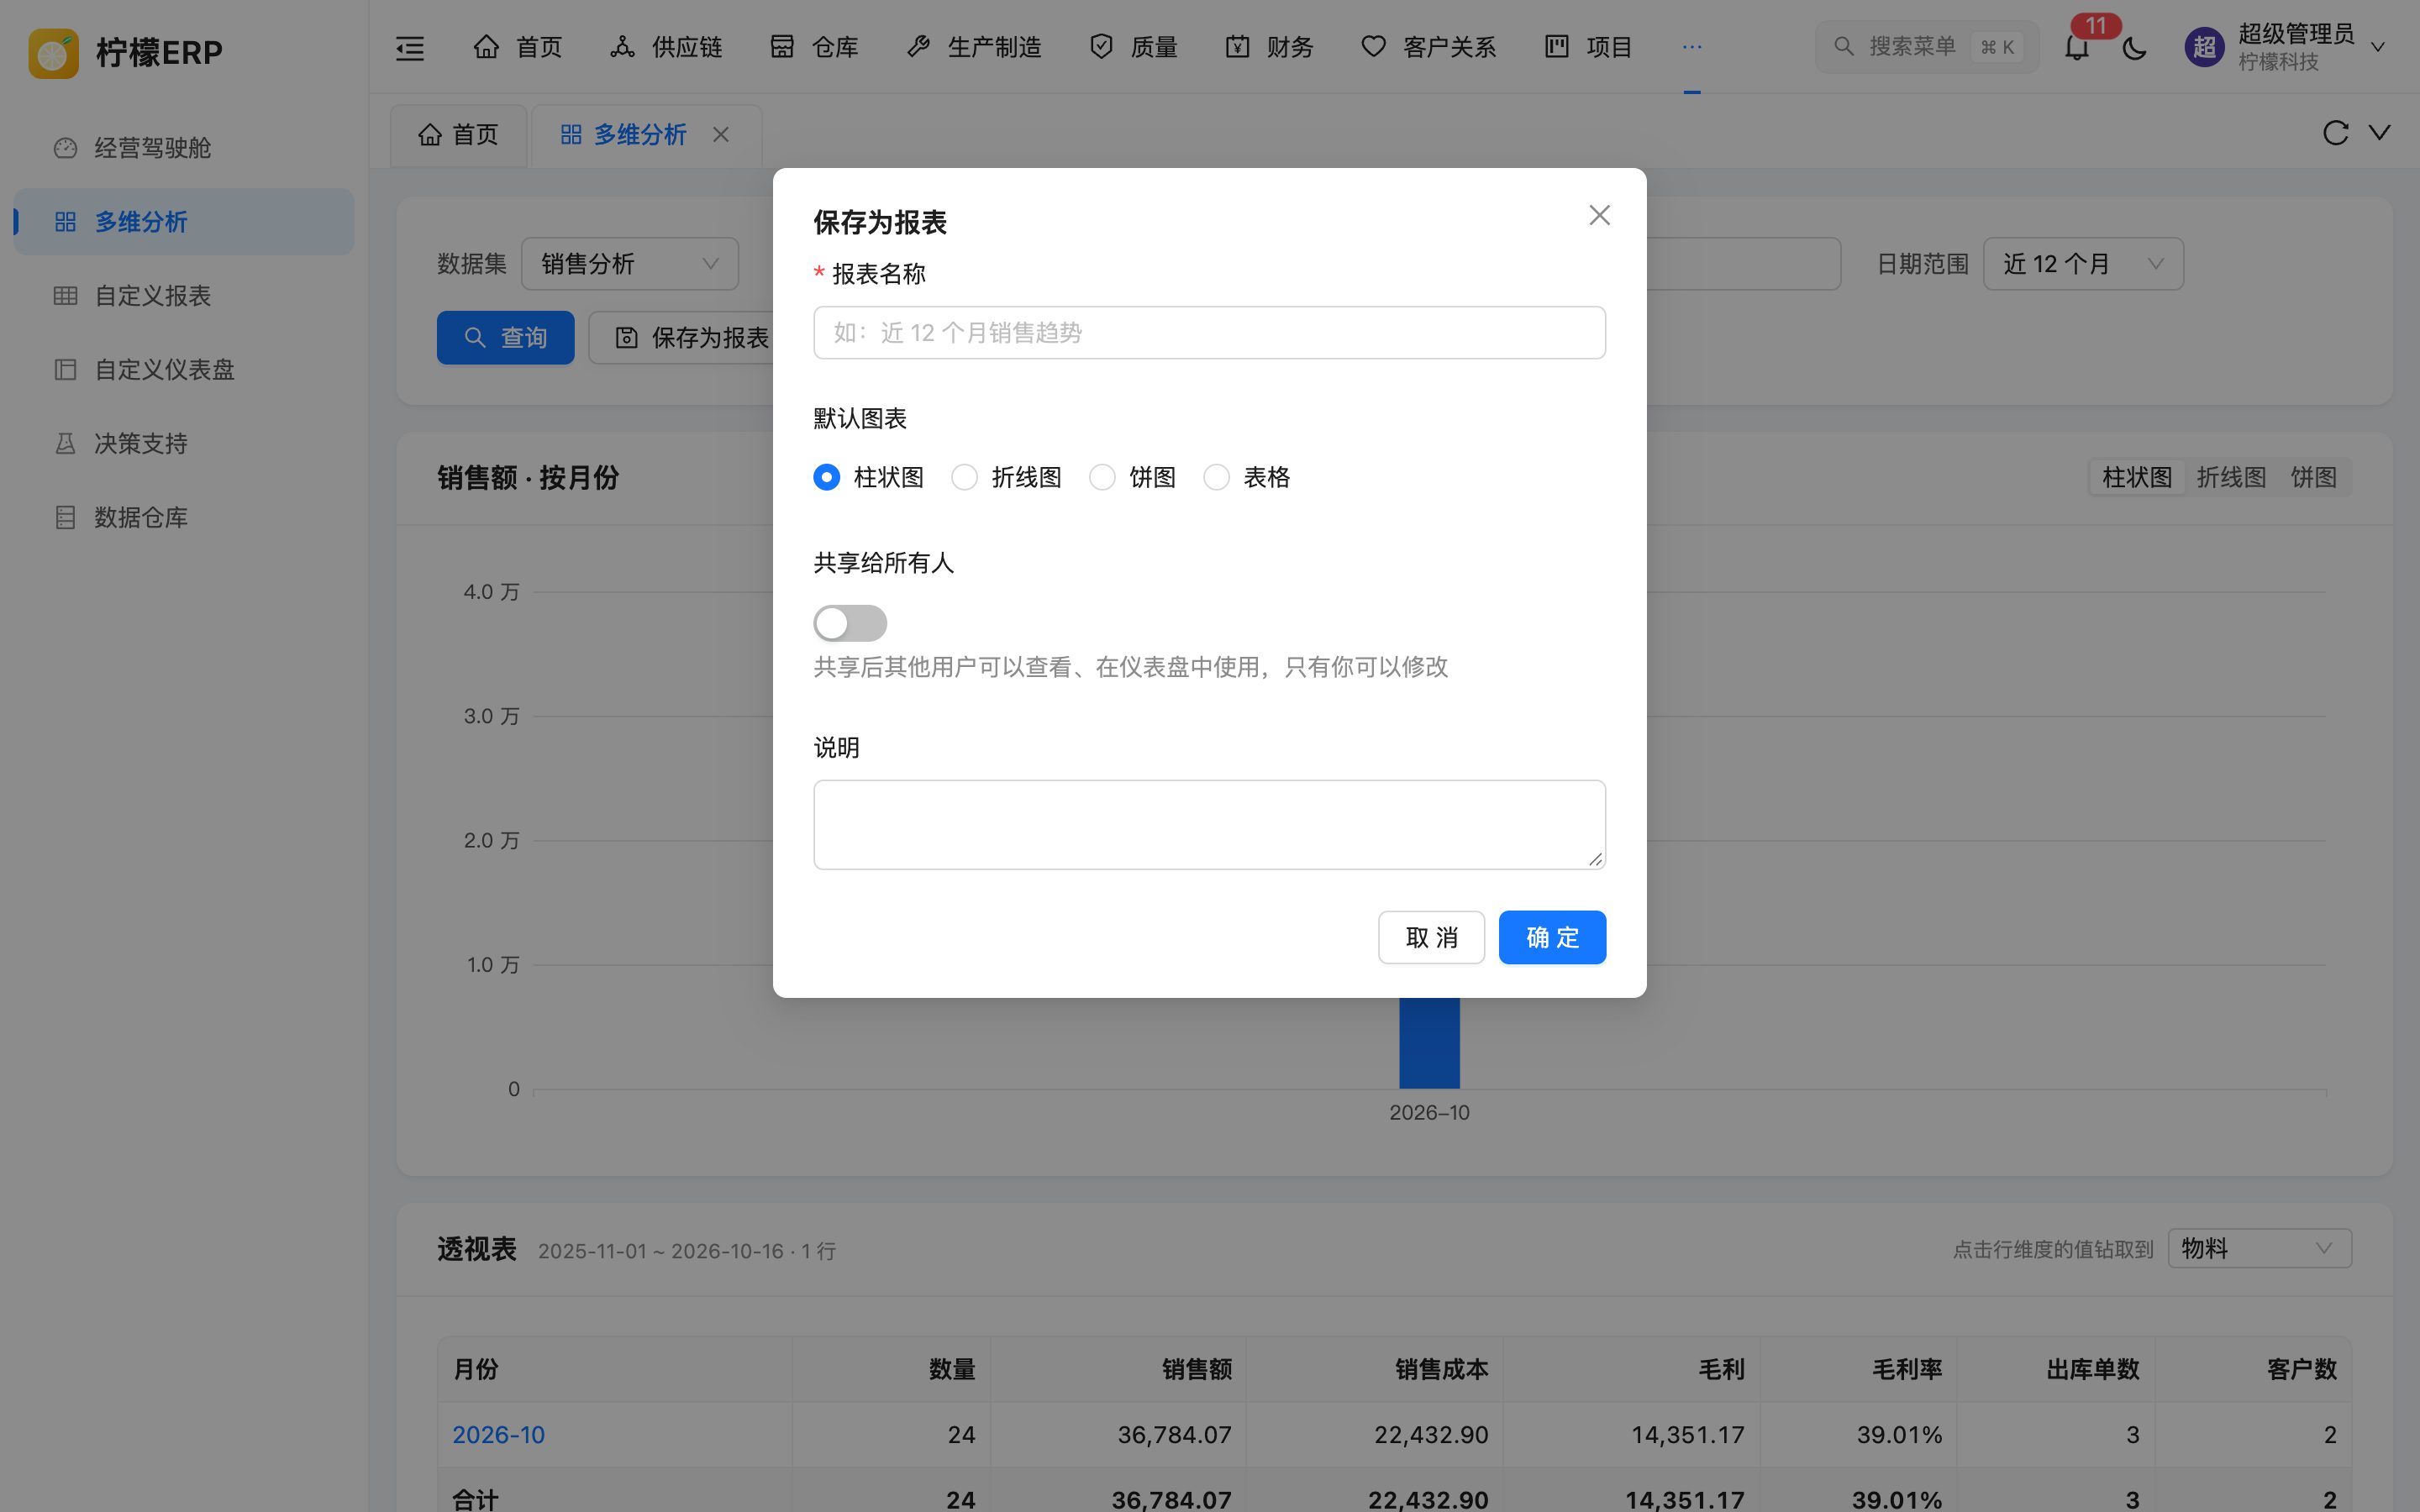Open 决策支持 in the sidebar
The width and height of the screenshot is (2420, 1512).
click(x=184, y=444)
